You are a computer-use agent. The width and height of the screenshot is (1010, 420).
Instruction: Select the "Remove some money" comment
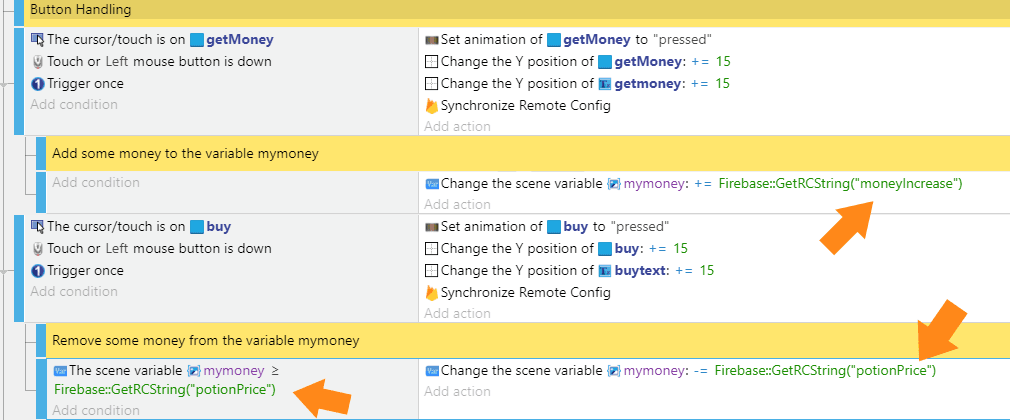(x=202, y=341)
